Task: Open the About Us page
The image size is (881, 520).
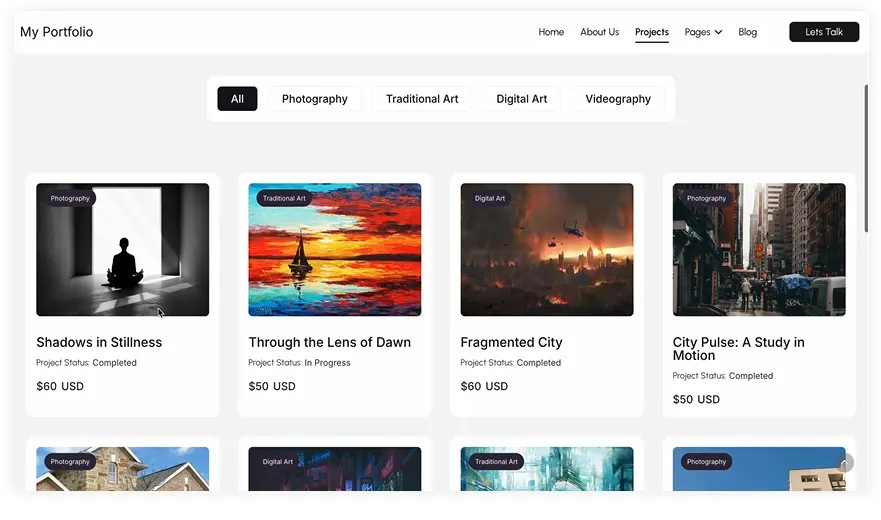Action: click(599, 32)
